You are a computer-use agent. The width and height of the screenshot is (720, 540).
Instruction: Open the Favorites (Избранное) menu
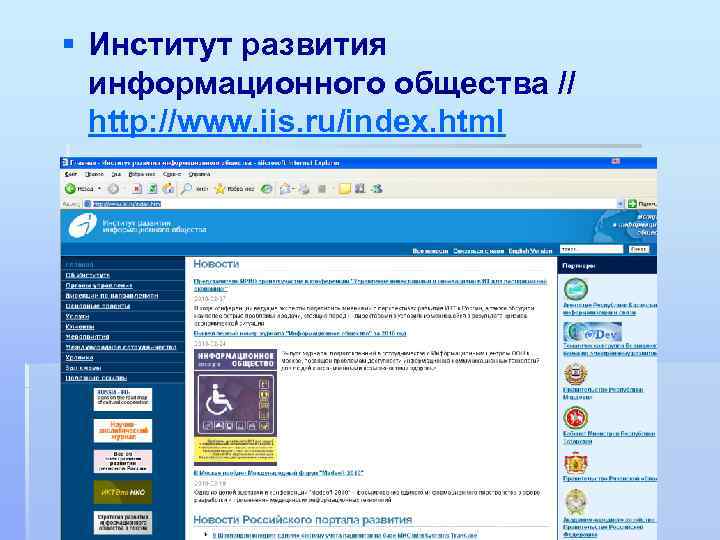[141, 174]
